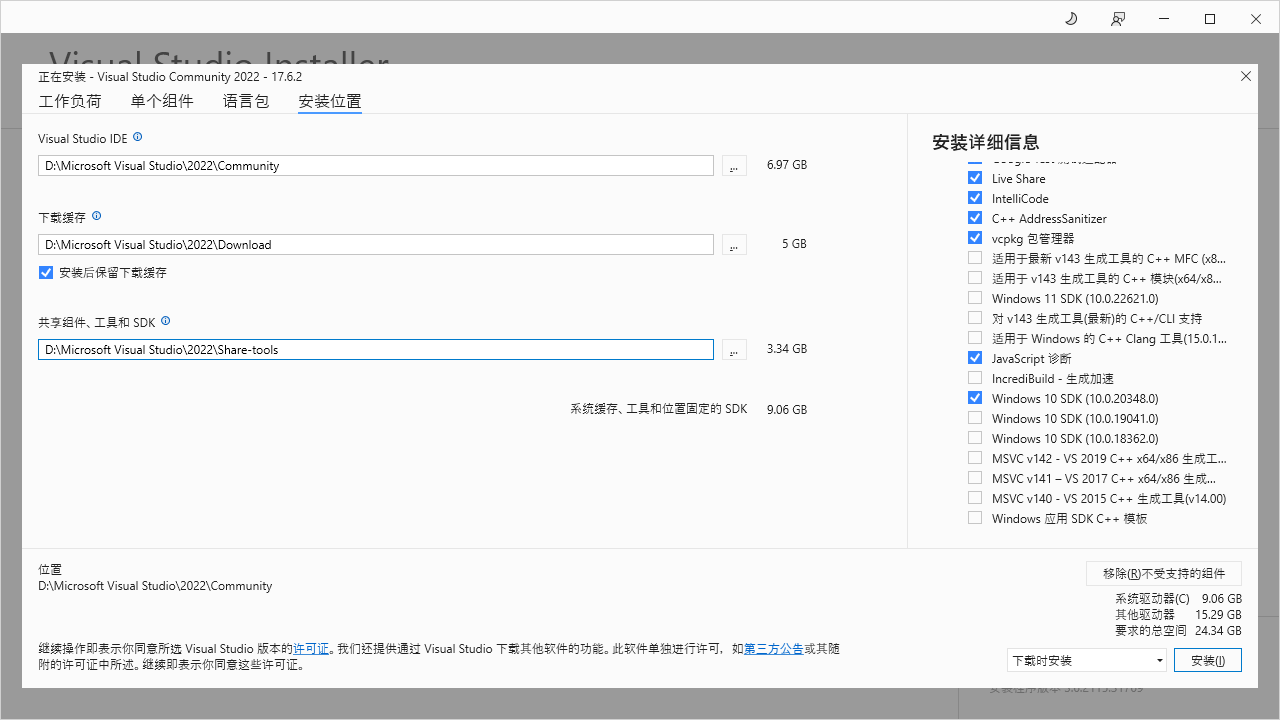Click the shared components path input field

(x=375, y=350)
